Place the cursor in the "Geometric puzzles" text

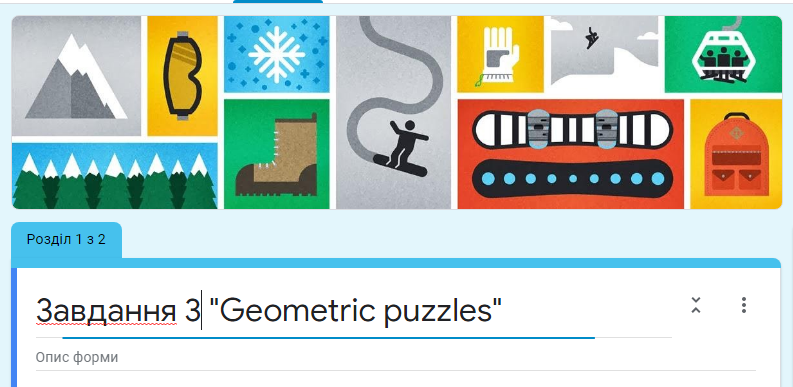[355, 310]
